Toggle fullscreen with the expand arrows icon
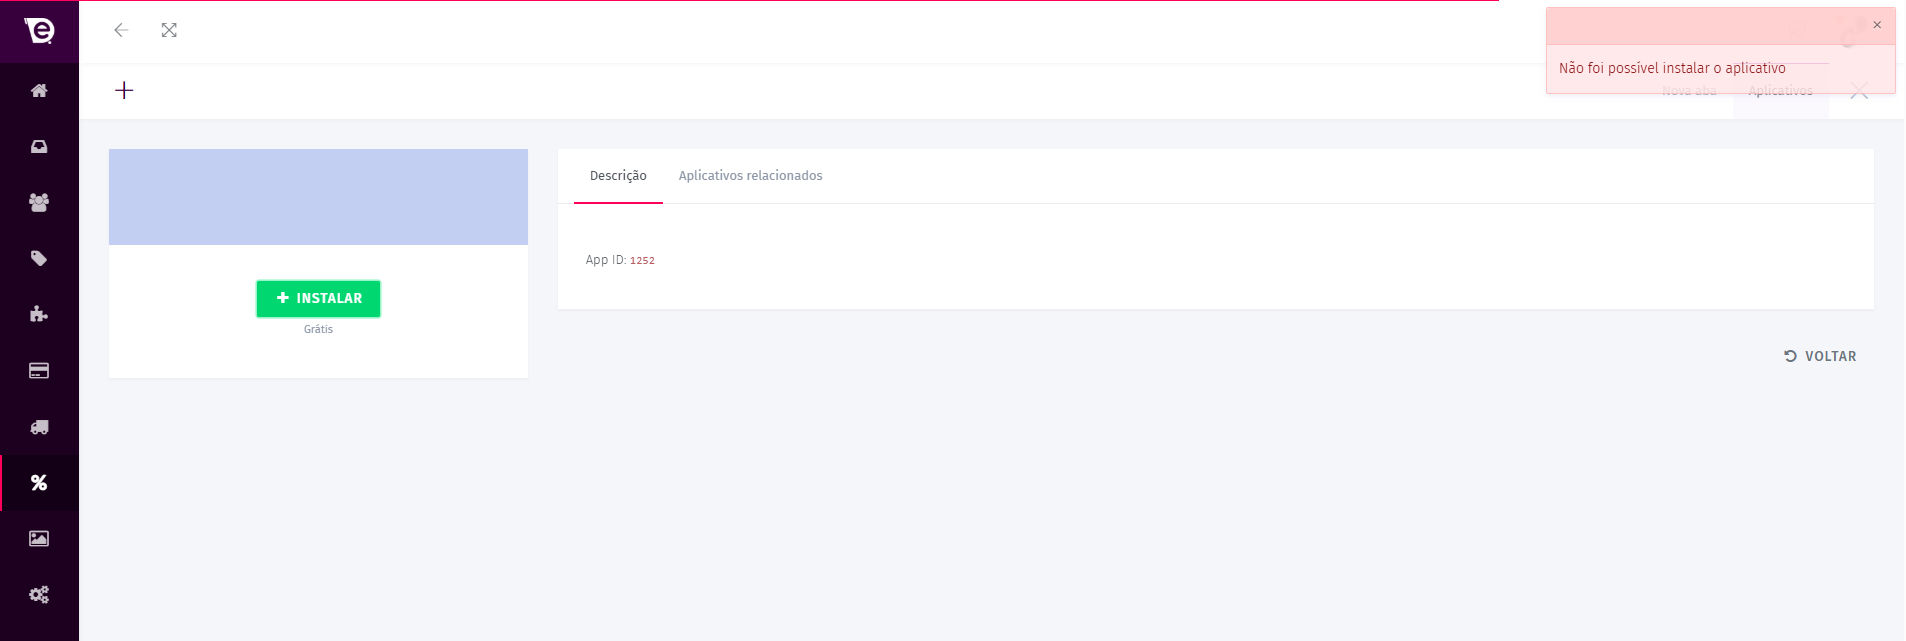The width and height of the screenshot is (1906, 641). click(x=169, y=30)
